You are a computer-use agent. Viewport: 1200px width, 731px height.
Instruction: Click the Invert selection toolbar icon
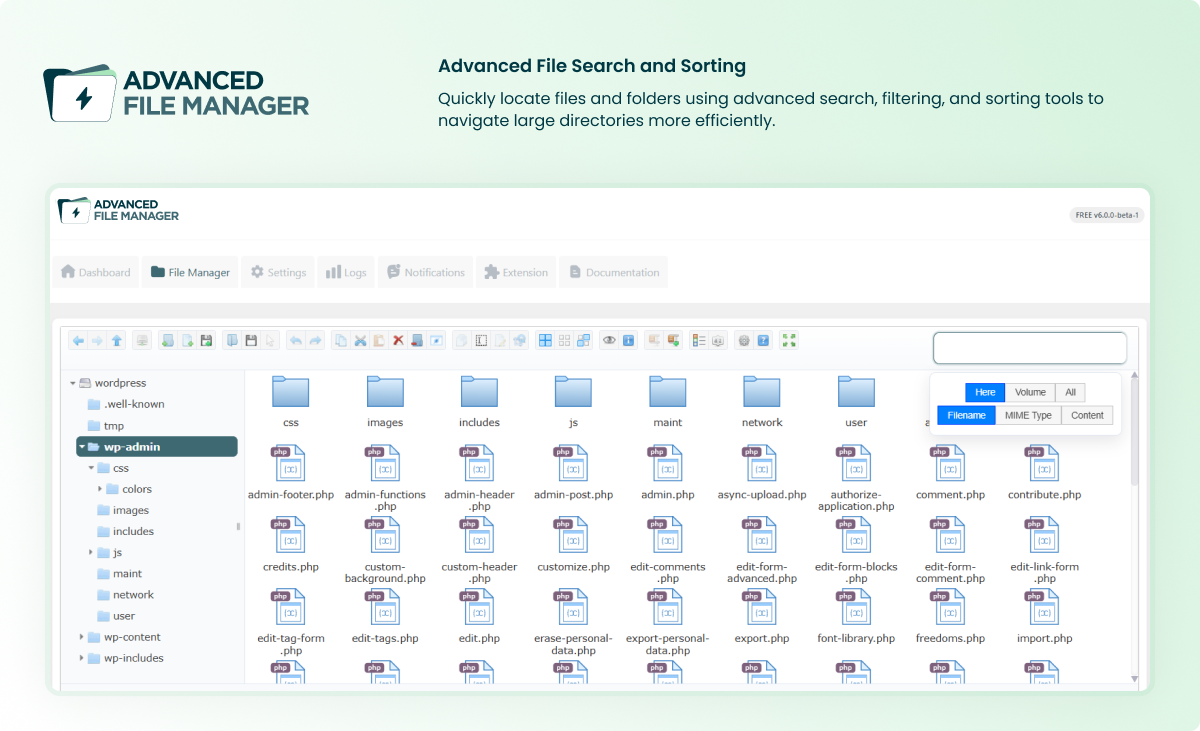click(583, 341)
